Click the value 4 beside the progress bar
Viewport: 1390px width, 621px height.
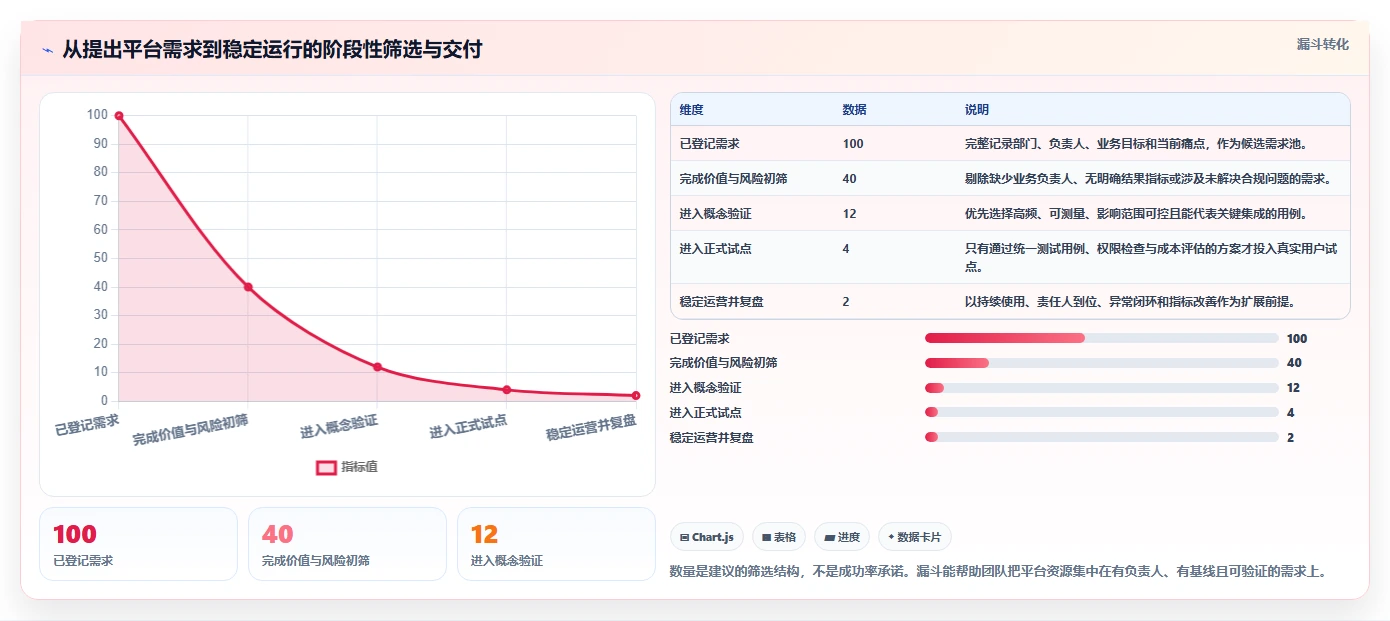click(1290, 412)
